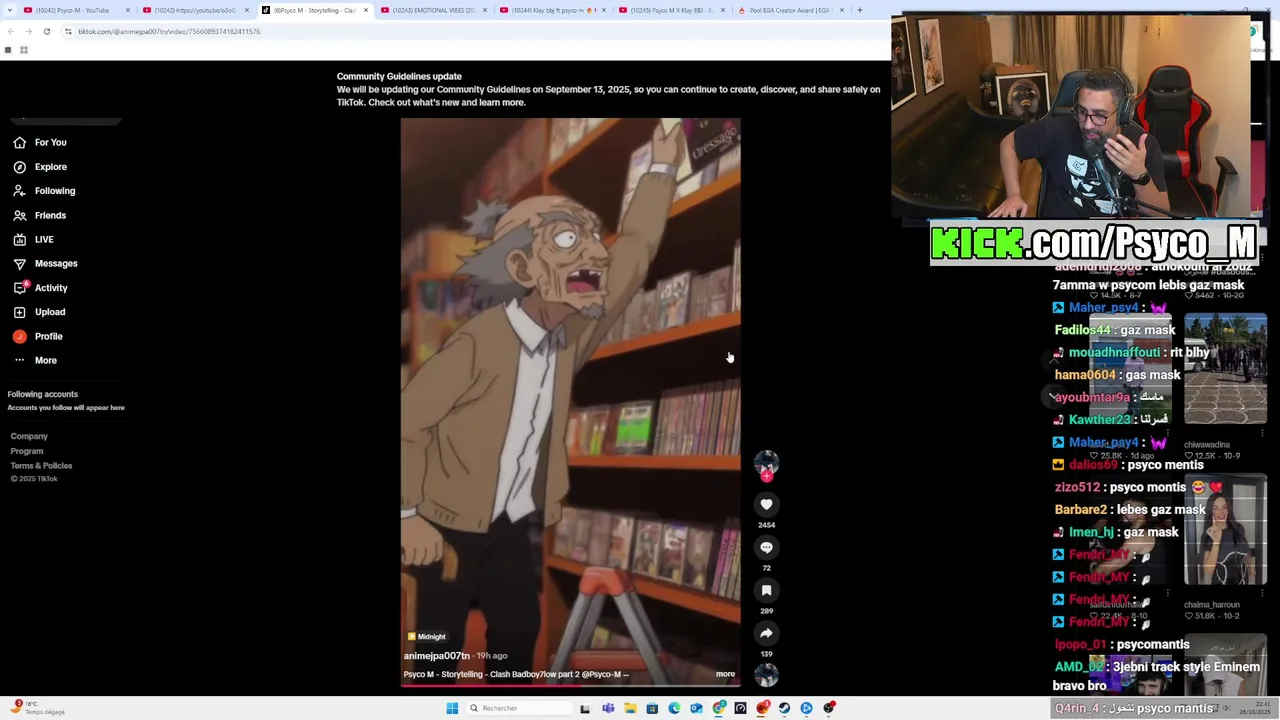Open the Program footer link
1280x720 pixels.
27,451
